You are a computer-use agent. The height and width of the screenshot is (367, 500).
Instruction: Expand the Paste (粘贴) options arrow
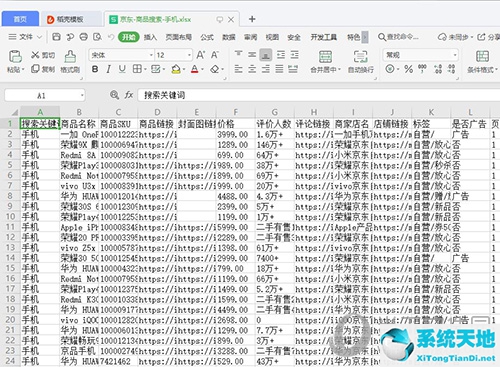(23, 70)
